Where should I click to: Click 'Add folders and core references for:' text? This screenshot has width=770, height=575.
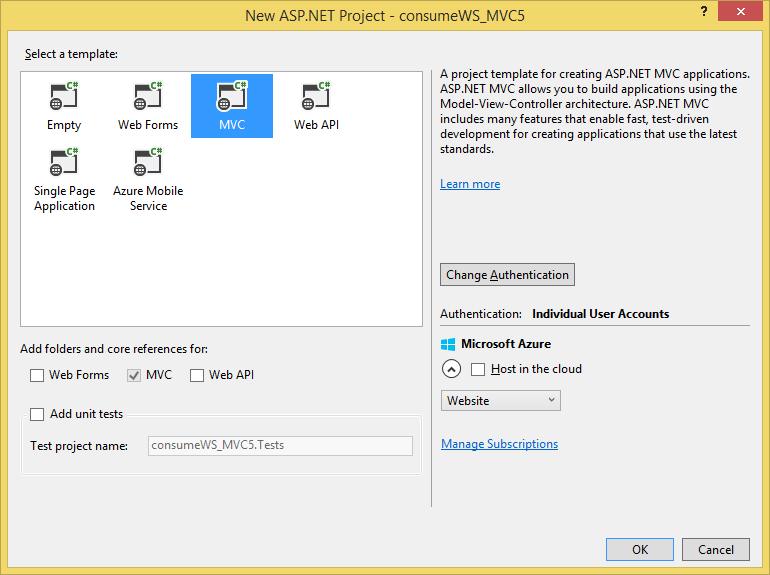click(x=114, y=349)
